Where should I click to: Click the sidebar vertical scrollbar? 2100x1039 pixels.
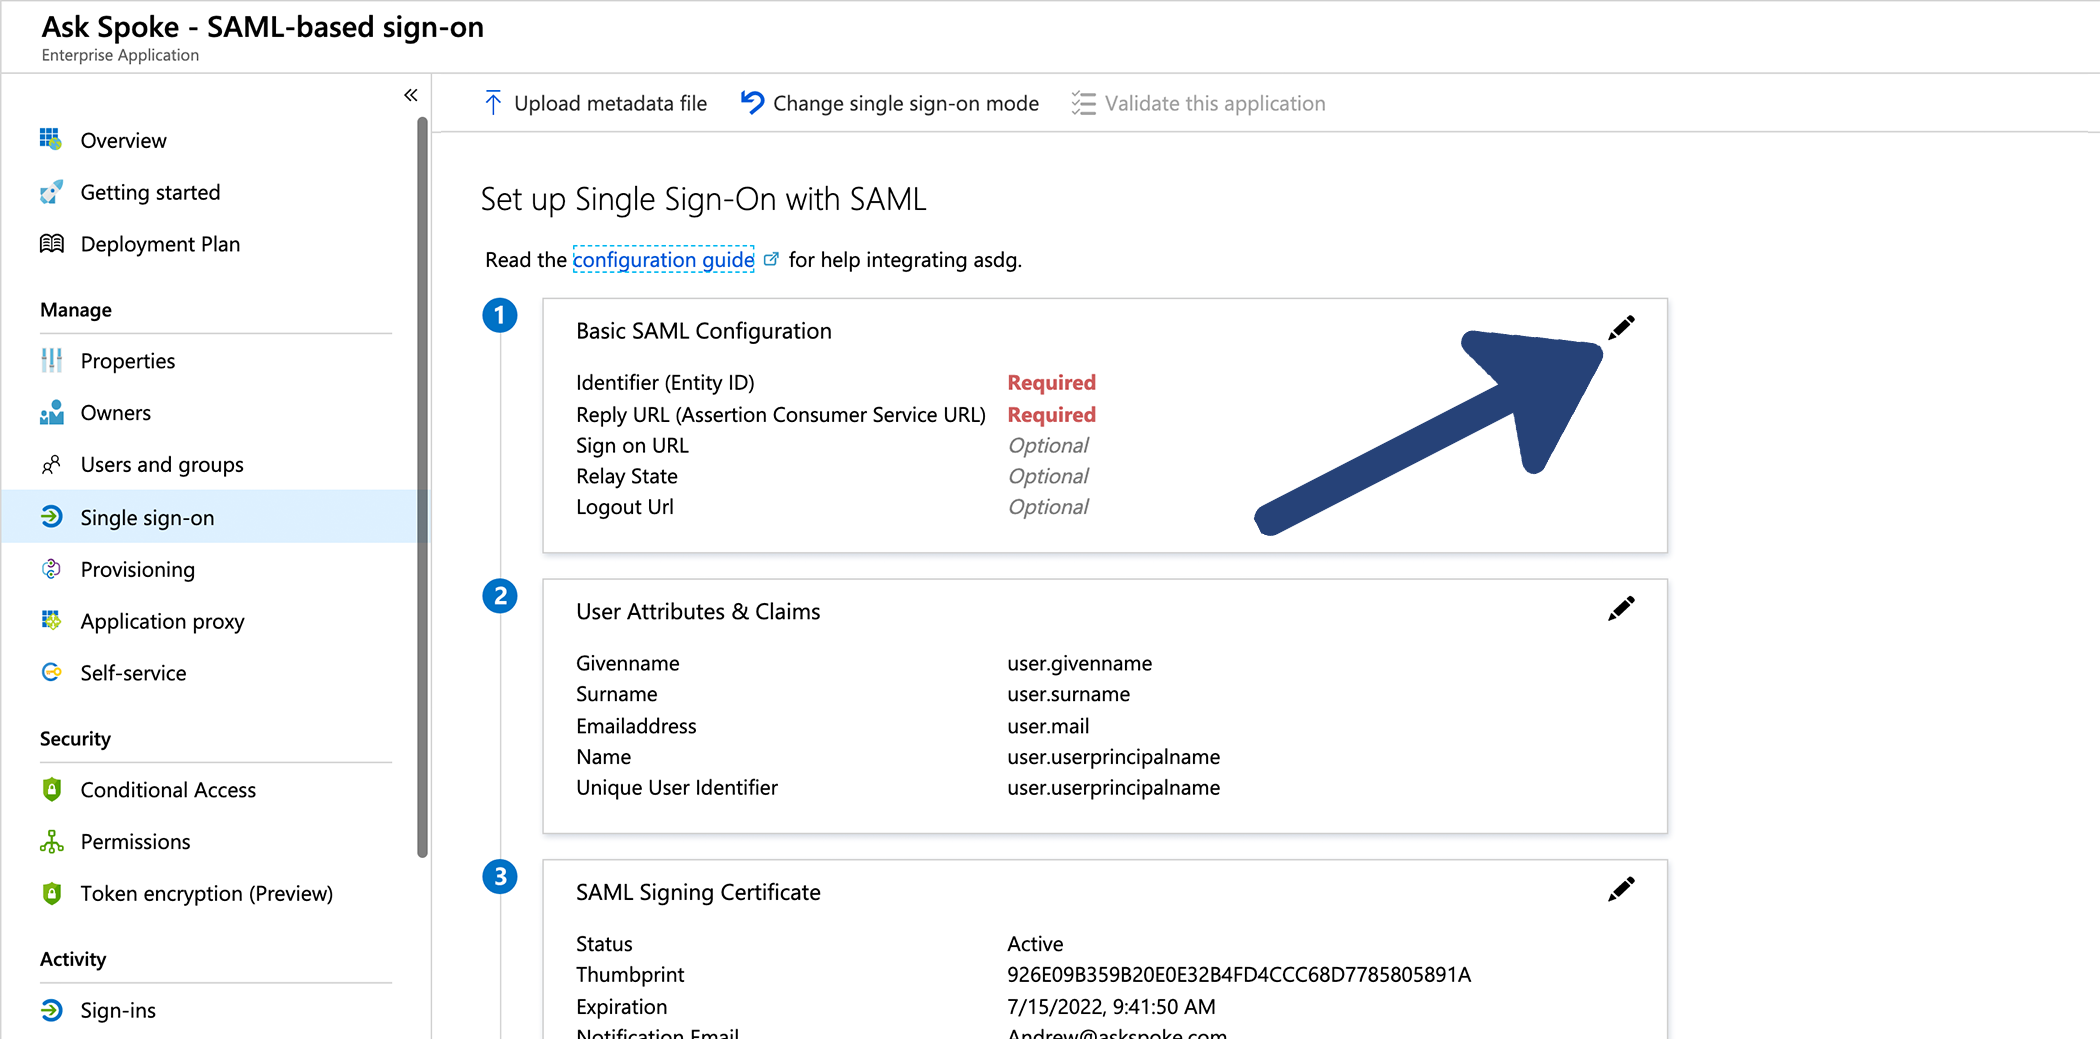point(422,487)
